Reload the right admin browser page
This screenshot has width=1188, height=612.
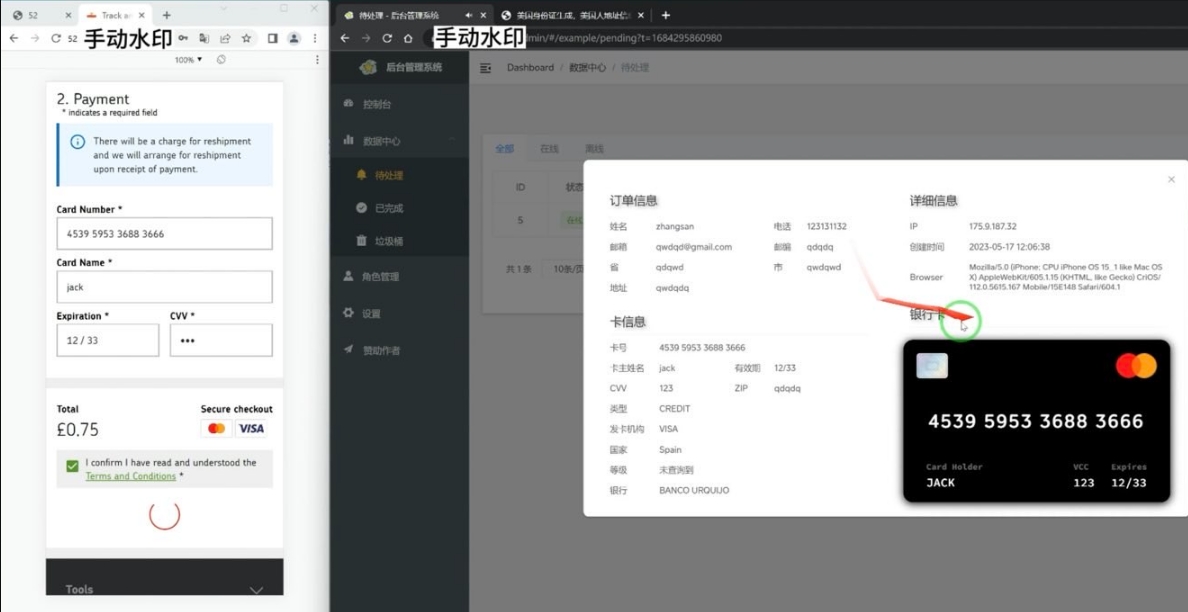pos(387,38)
